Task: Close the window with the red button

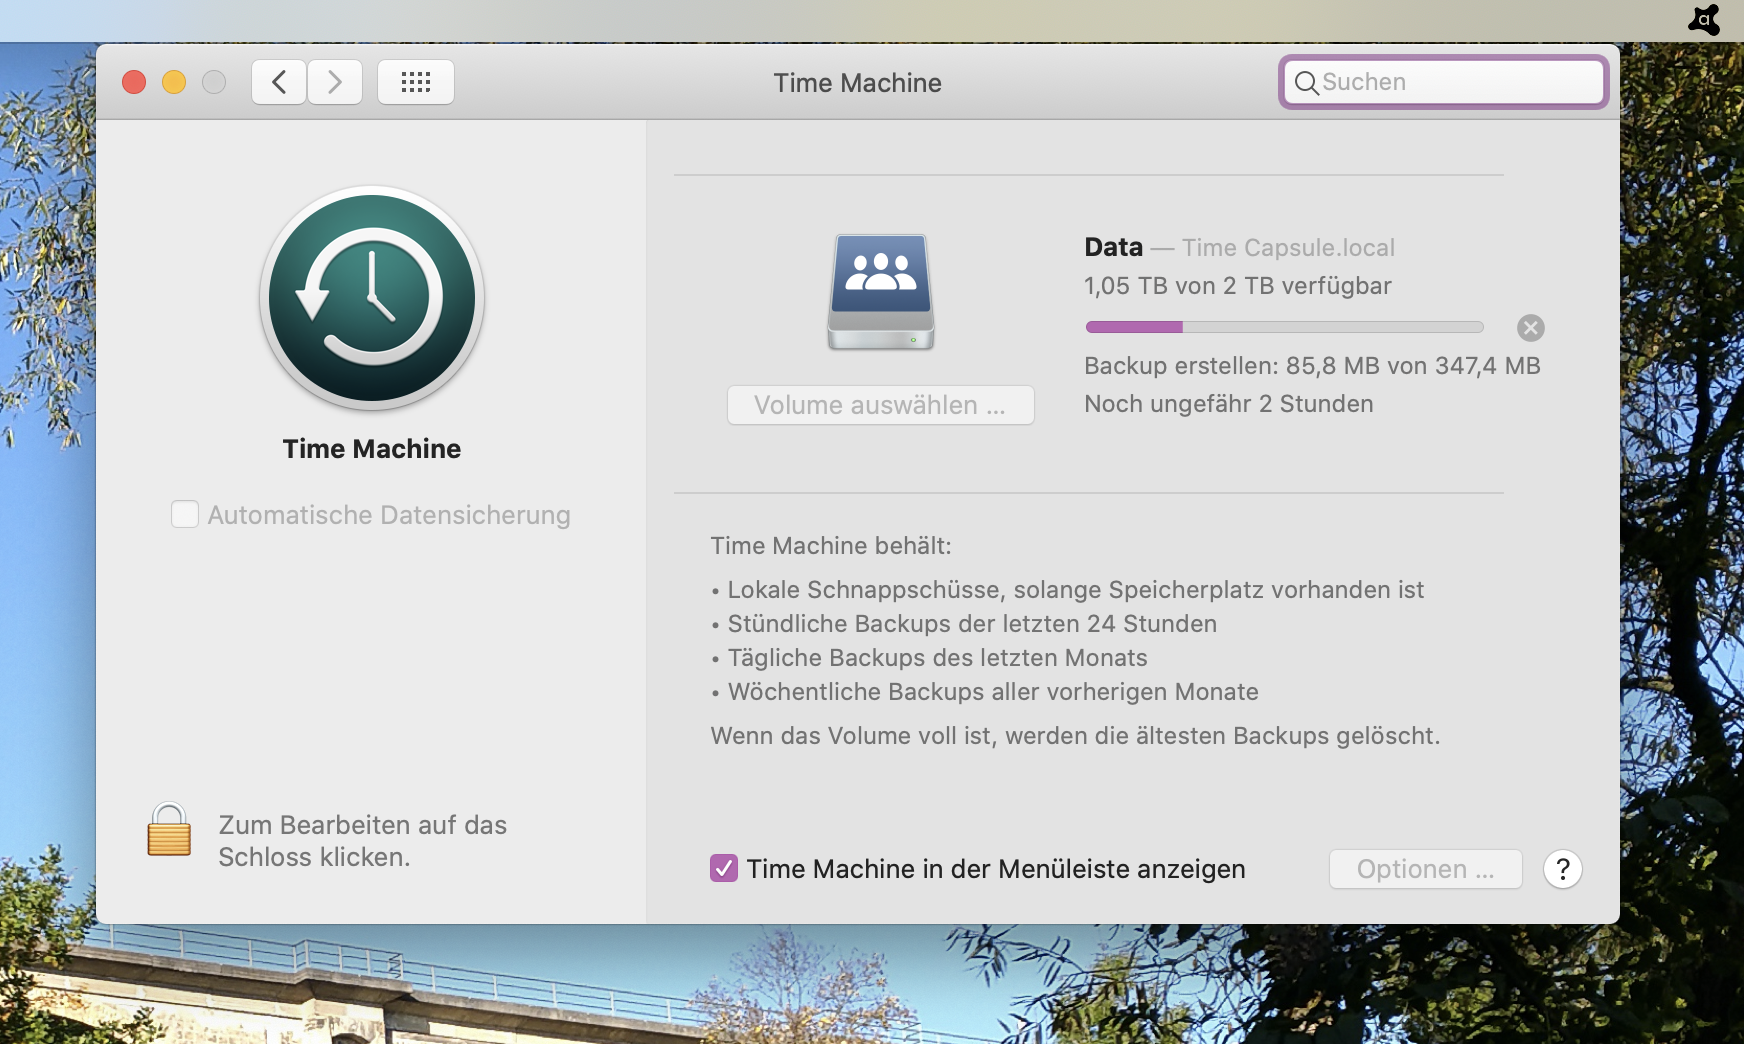Action: coord(134,82)
